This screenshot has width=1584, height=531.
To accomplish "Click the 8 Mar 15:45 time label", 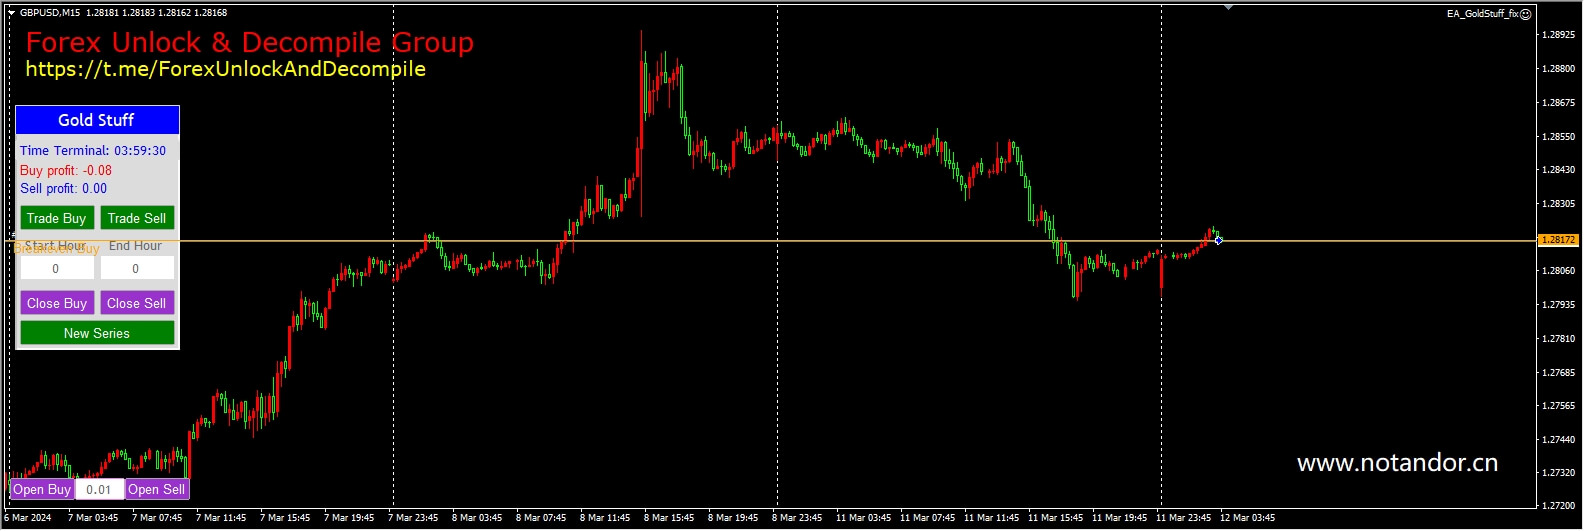I will (x=669, y=518).
